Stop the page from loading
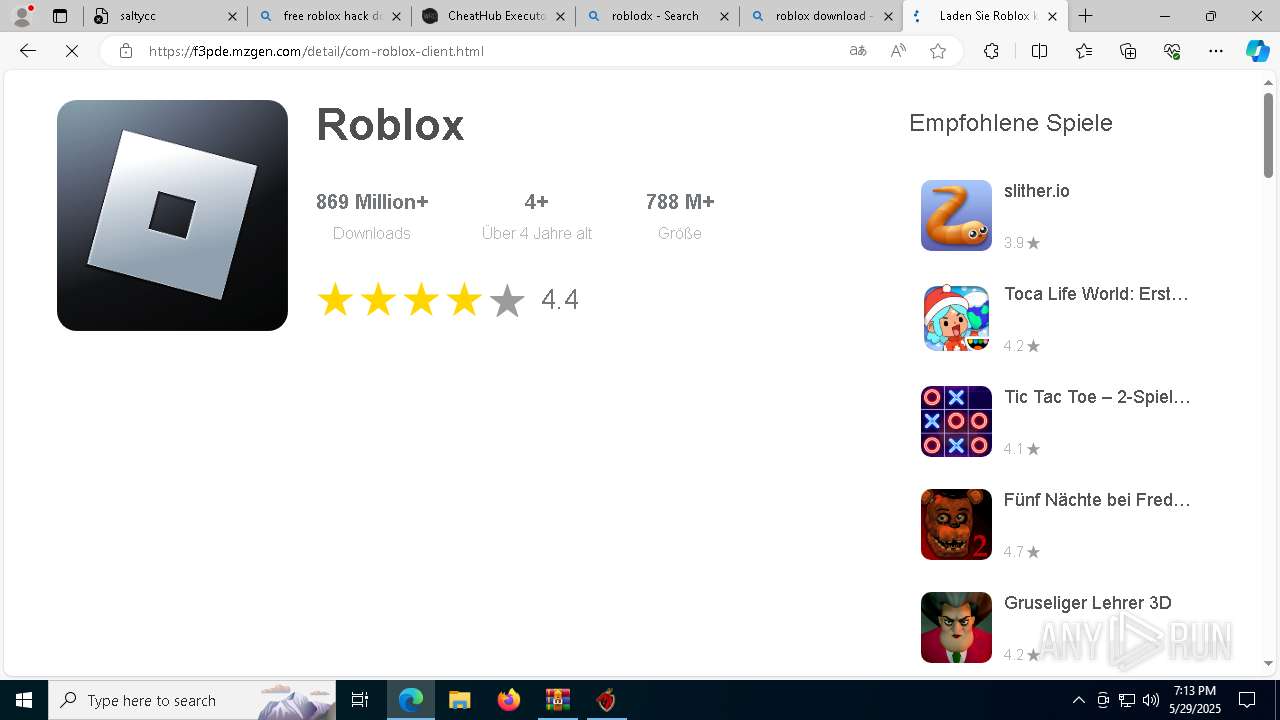The height and width of the screenshot is (720, 1280). [x=72, y=51]
